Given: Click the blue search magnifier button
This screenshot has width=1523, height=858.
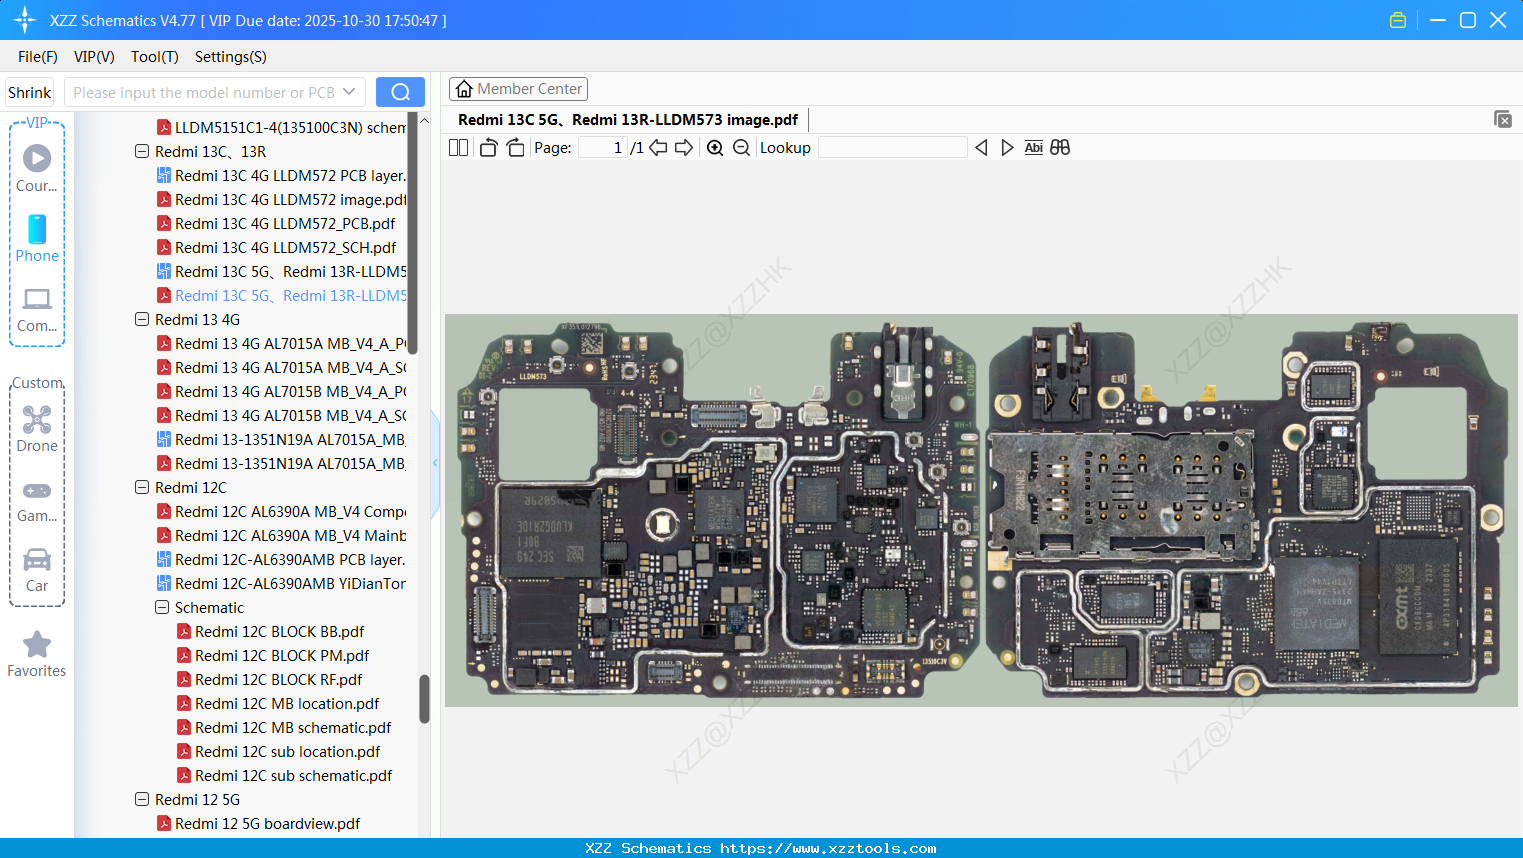Looking at the screenshot, I should 400,91.
